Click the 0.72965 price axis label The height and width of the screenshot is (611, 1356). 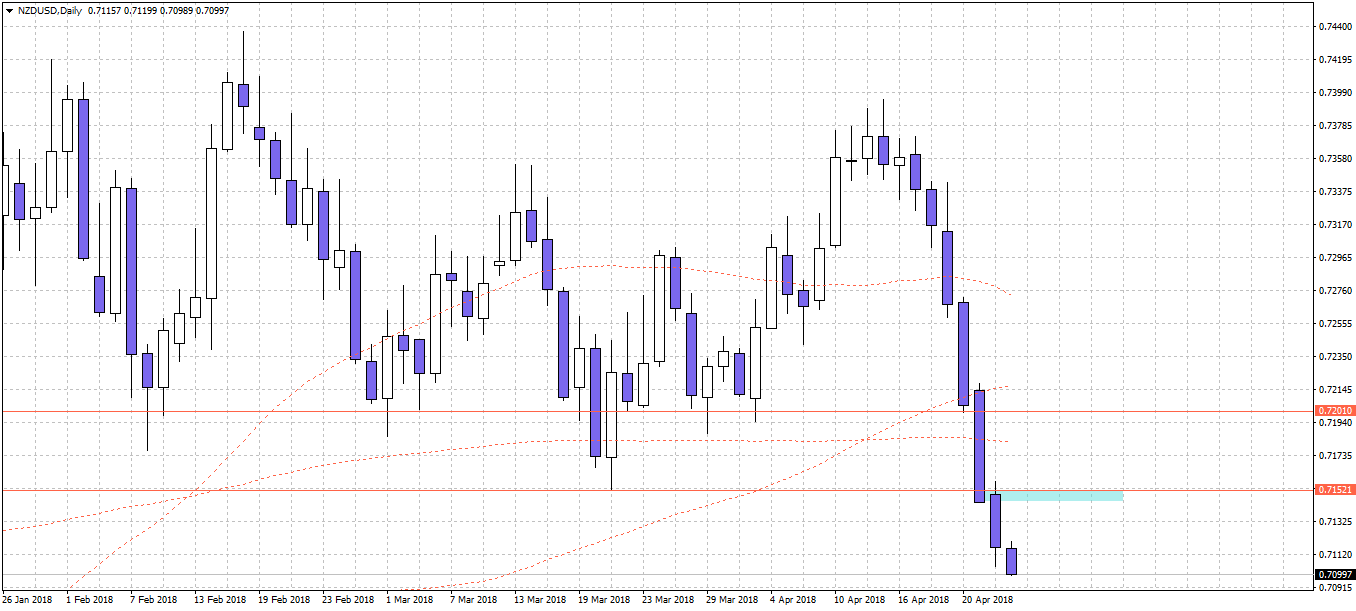point(1336,257)
